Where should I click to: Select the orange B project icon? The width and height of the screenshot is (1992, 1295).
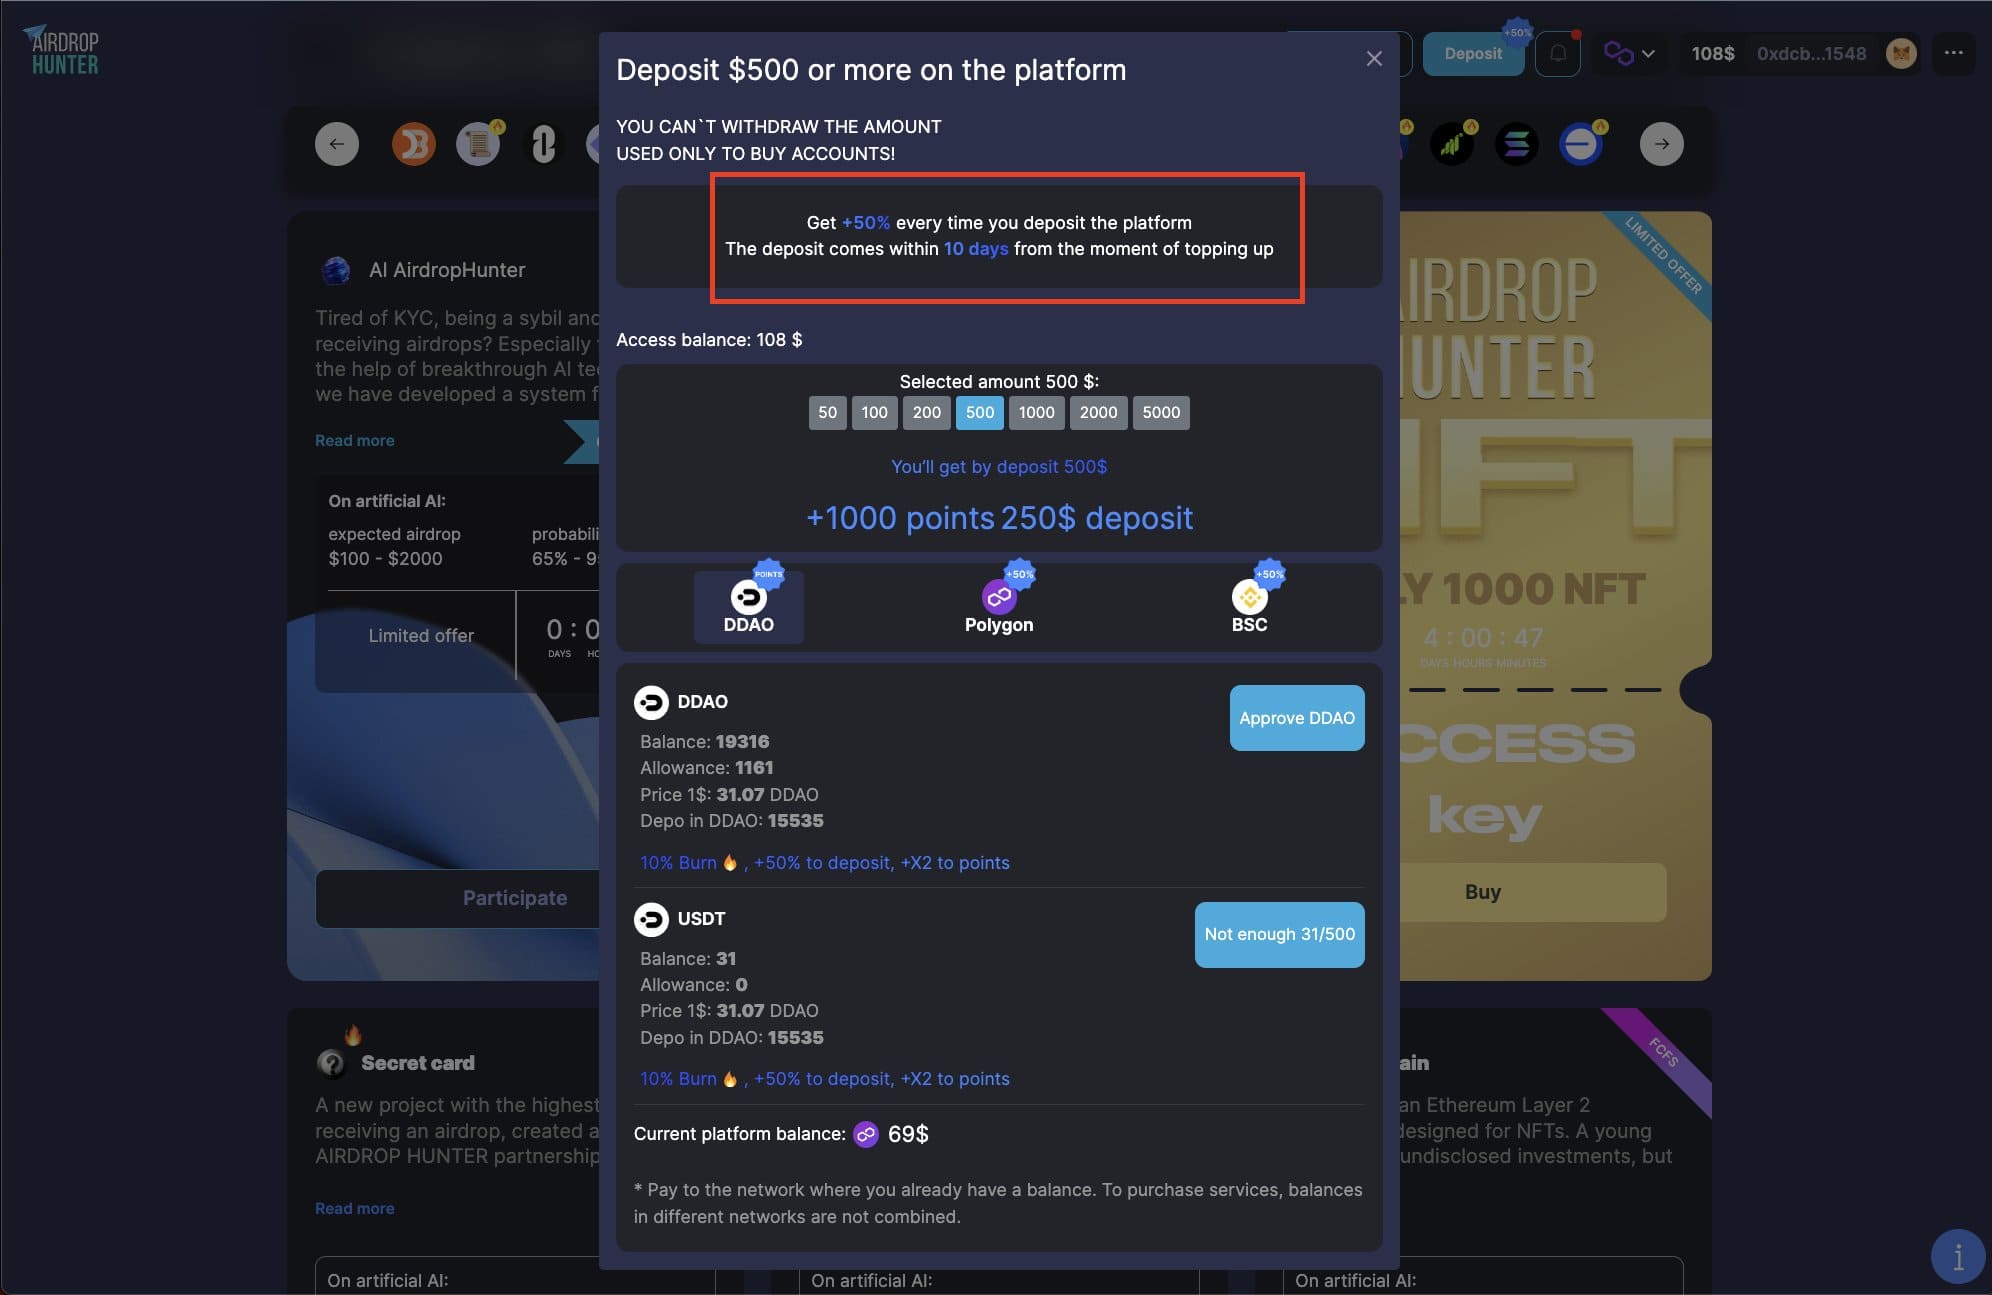point(413,144)
